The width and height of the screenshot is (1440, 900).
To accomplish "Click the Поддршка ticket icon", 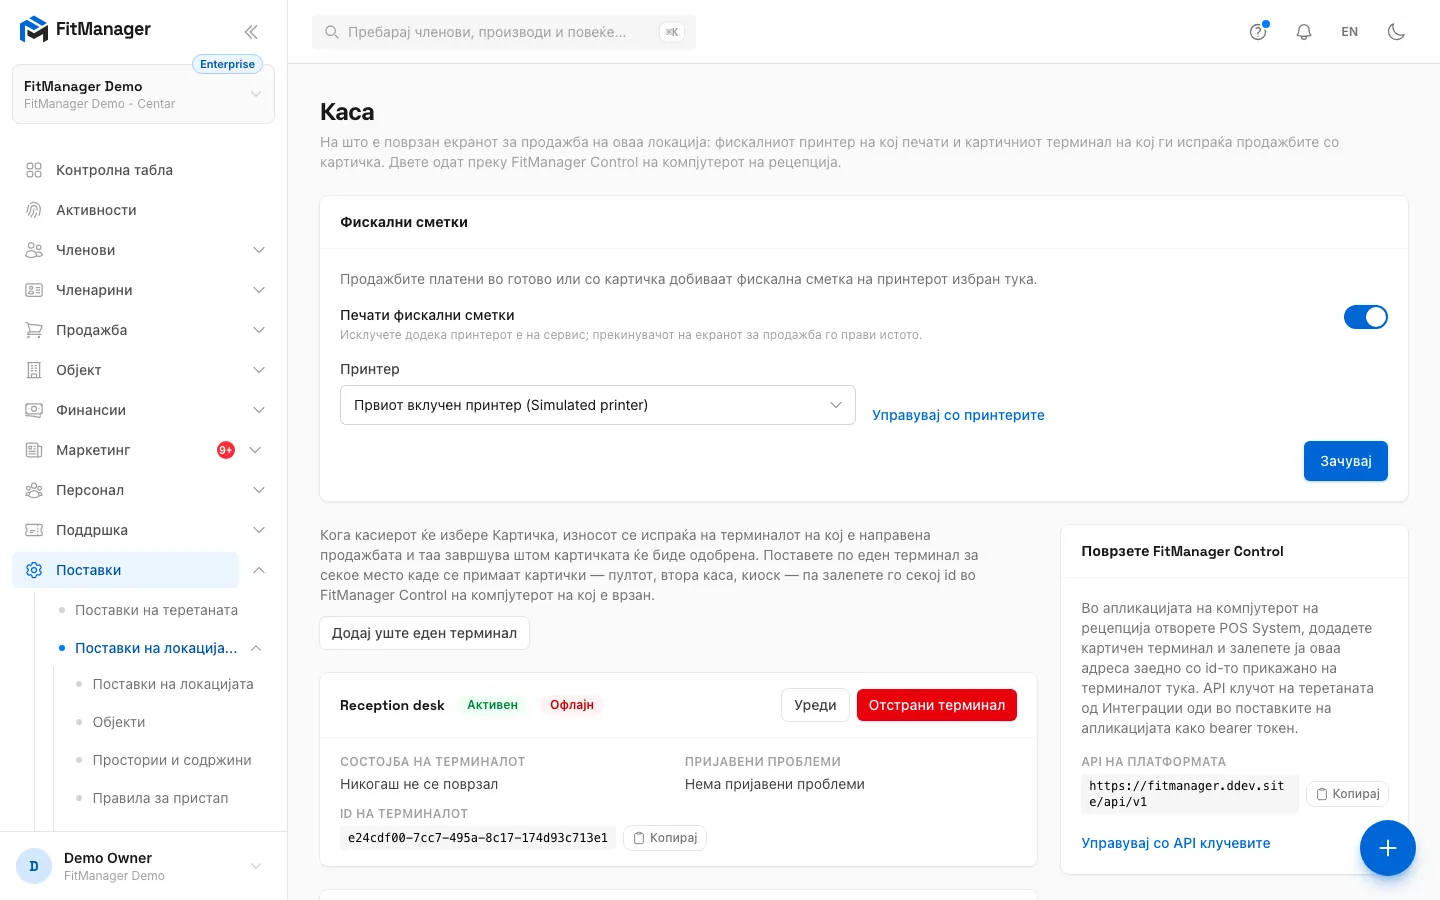I will tap(34, 530).
